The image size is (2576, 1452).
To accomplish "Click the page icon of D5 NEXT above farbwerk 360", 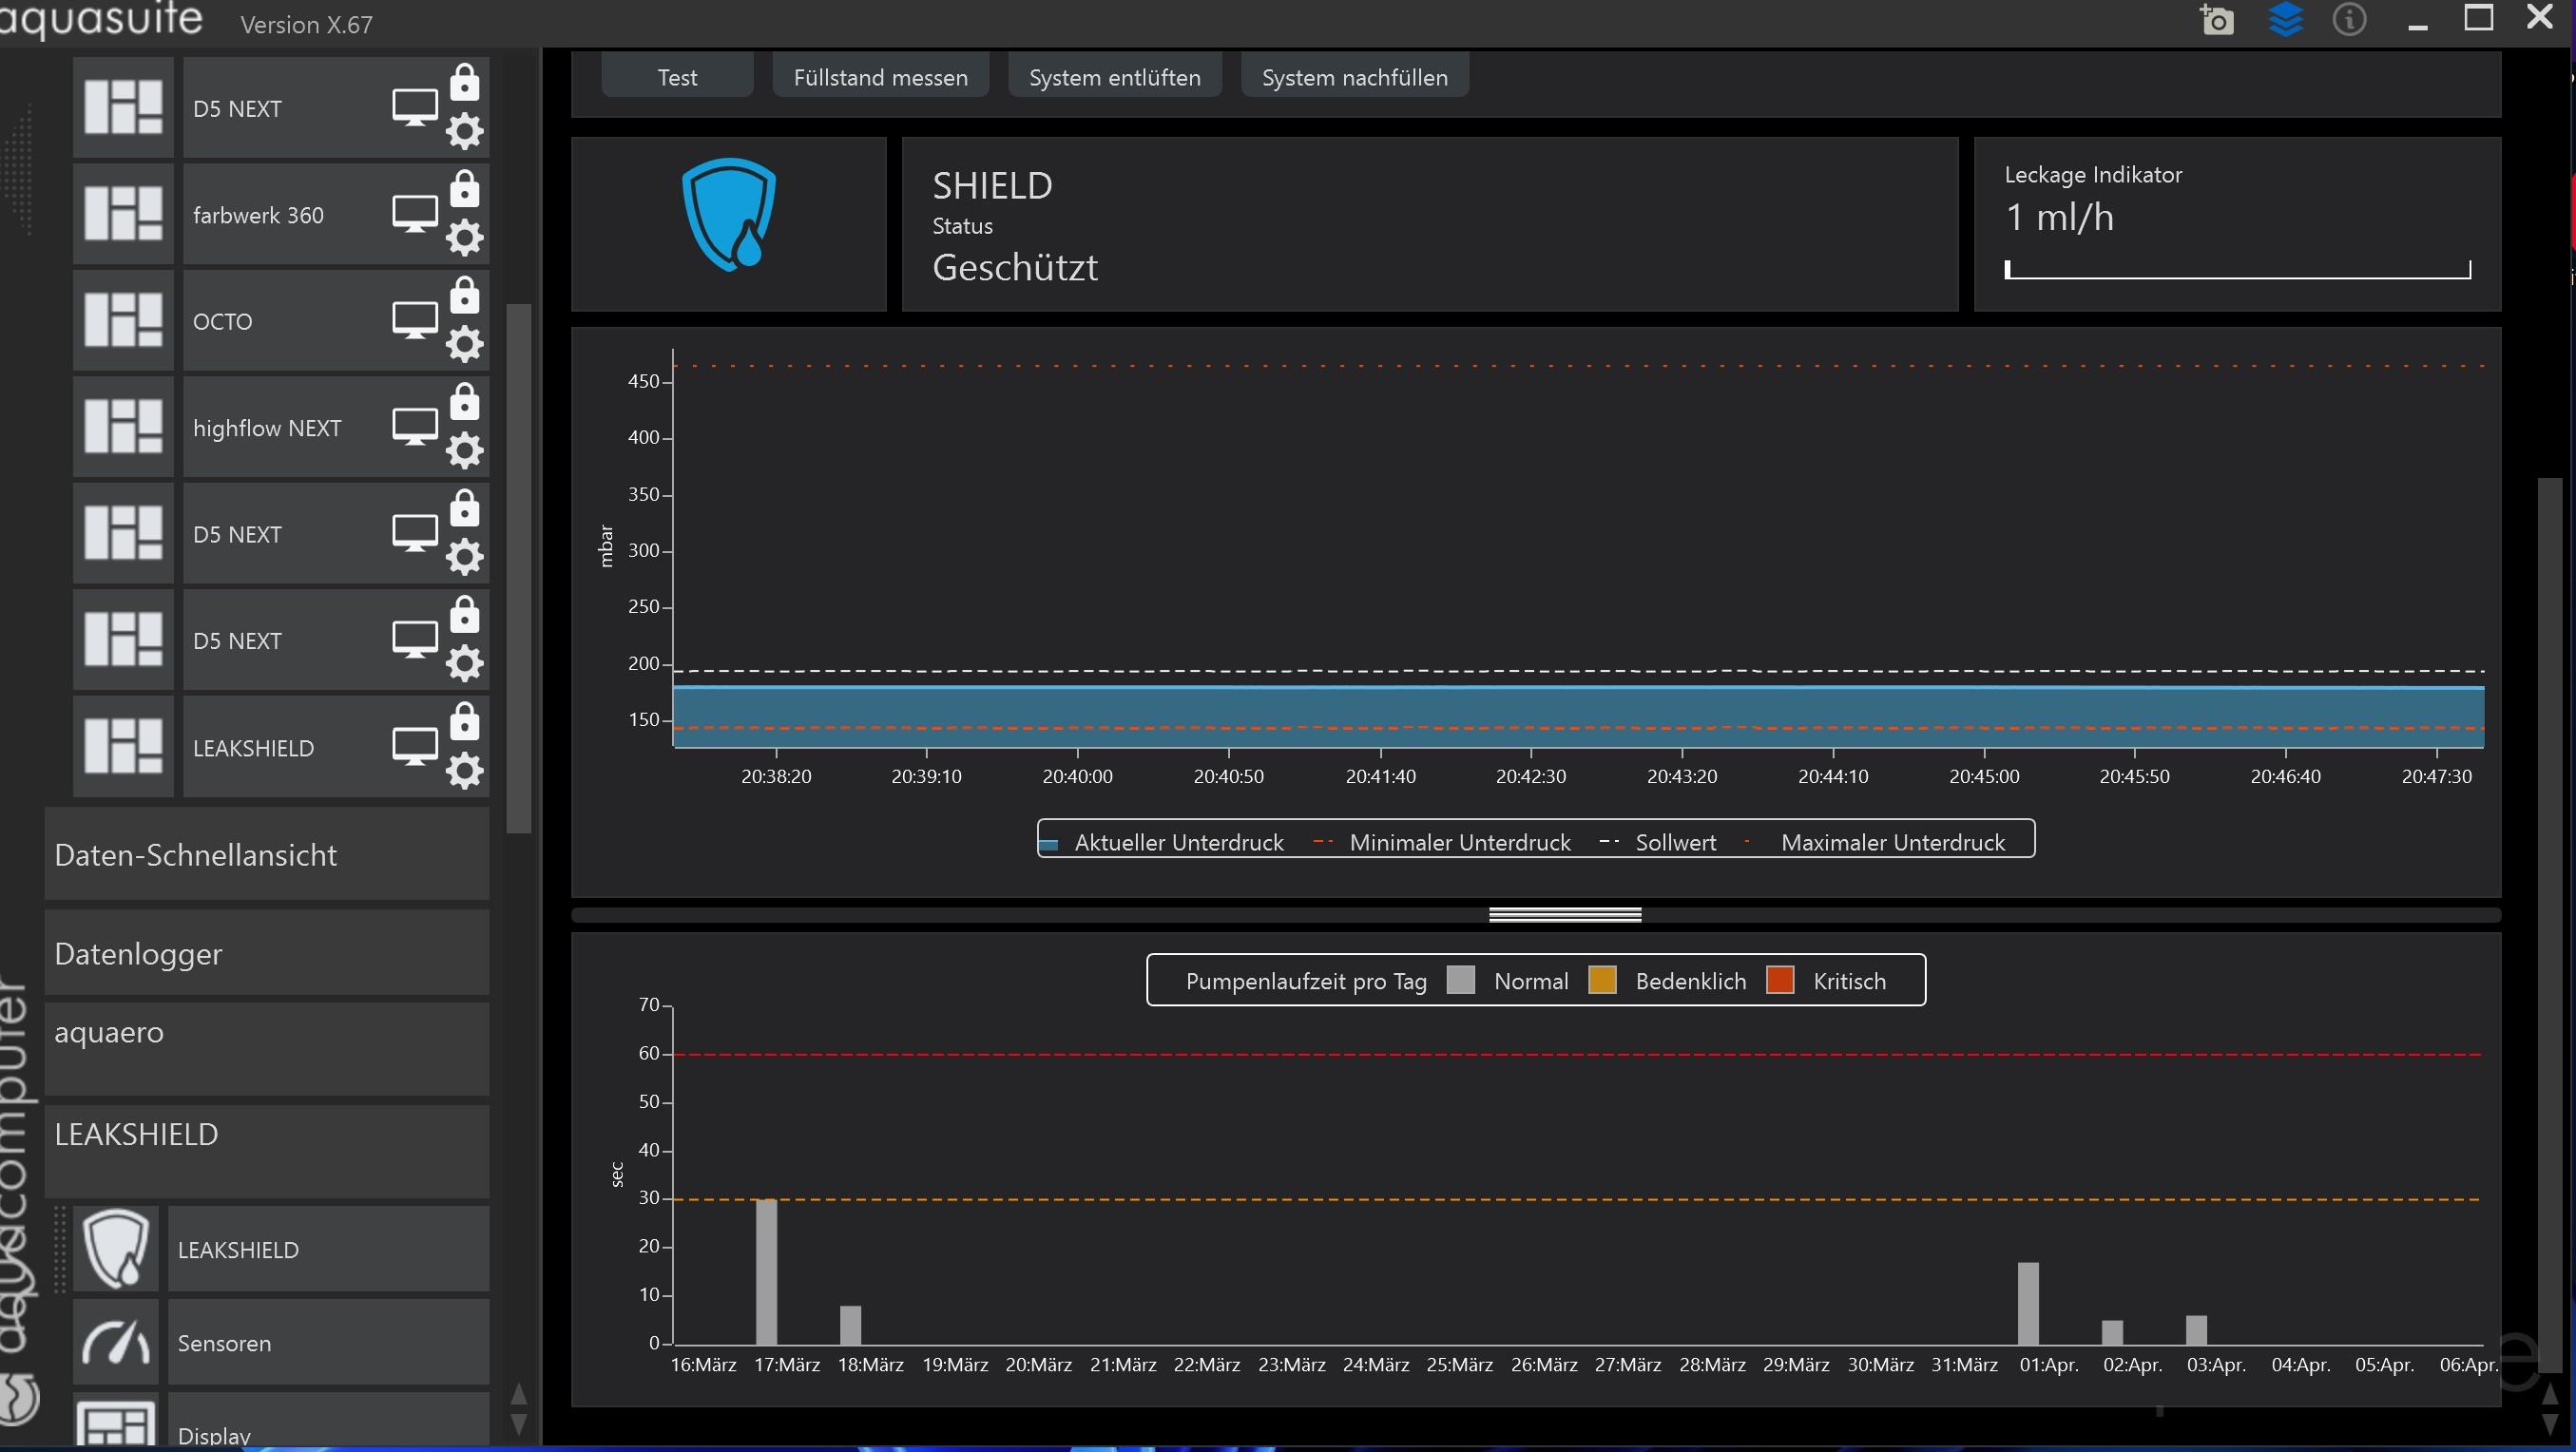I will [x=123, y=108].
